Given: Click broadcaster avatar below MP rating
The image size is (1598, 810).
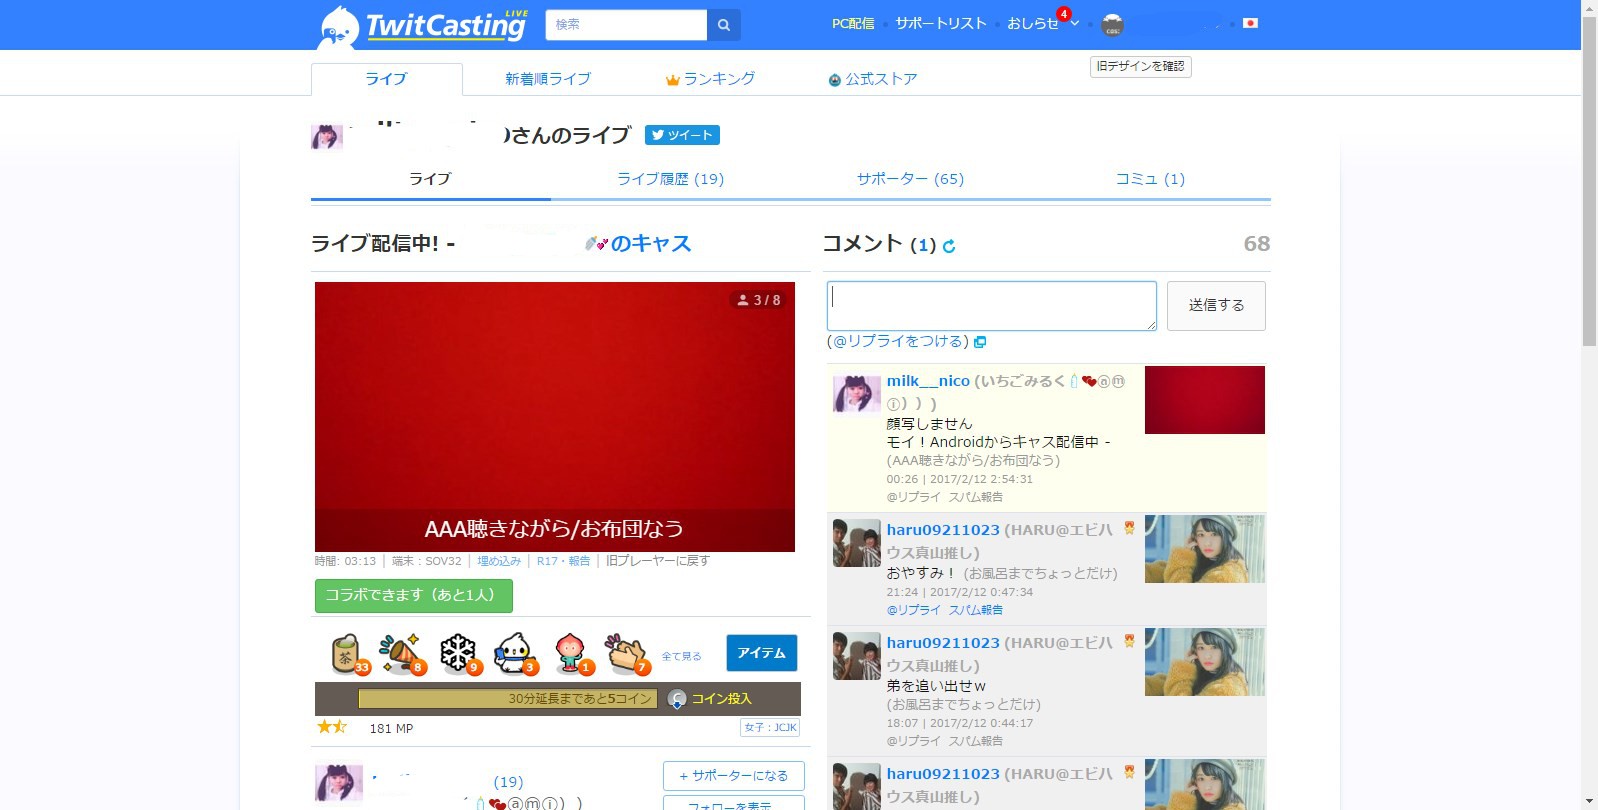Looking at the screenshot, I should (339, 783).
